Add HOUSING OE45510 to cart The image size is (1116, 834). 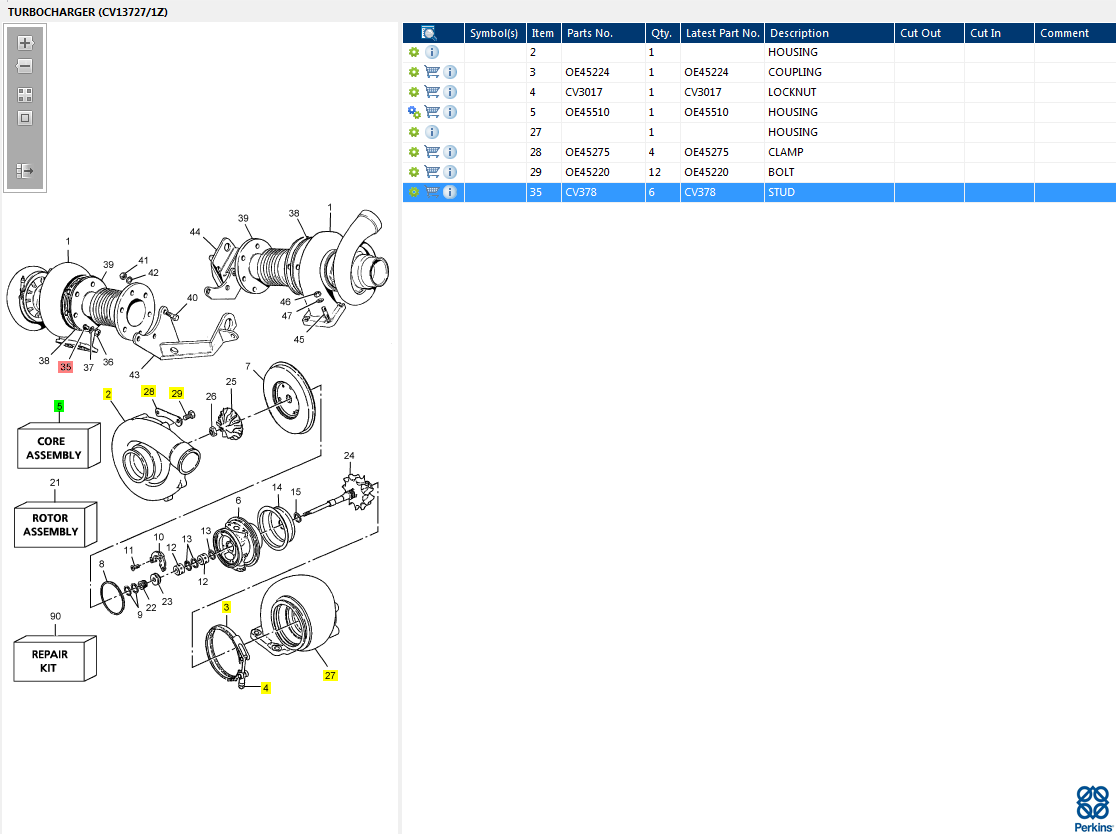click(432, 112)
